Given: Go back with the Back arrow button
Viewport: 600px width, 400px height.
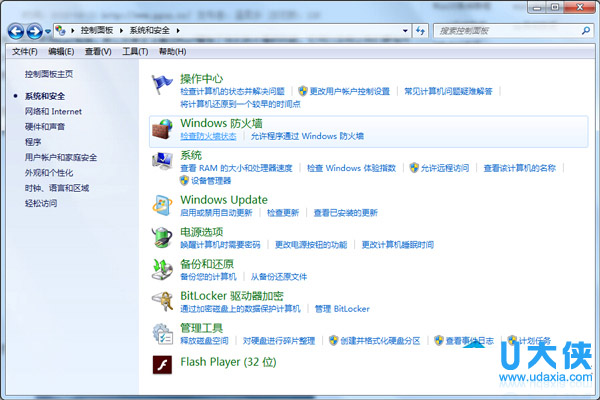Looking at the screenshot, I should coord(16,31).
